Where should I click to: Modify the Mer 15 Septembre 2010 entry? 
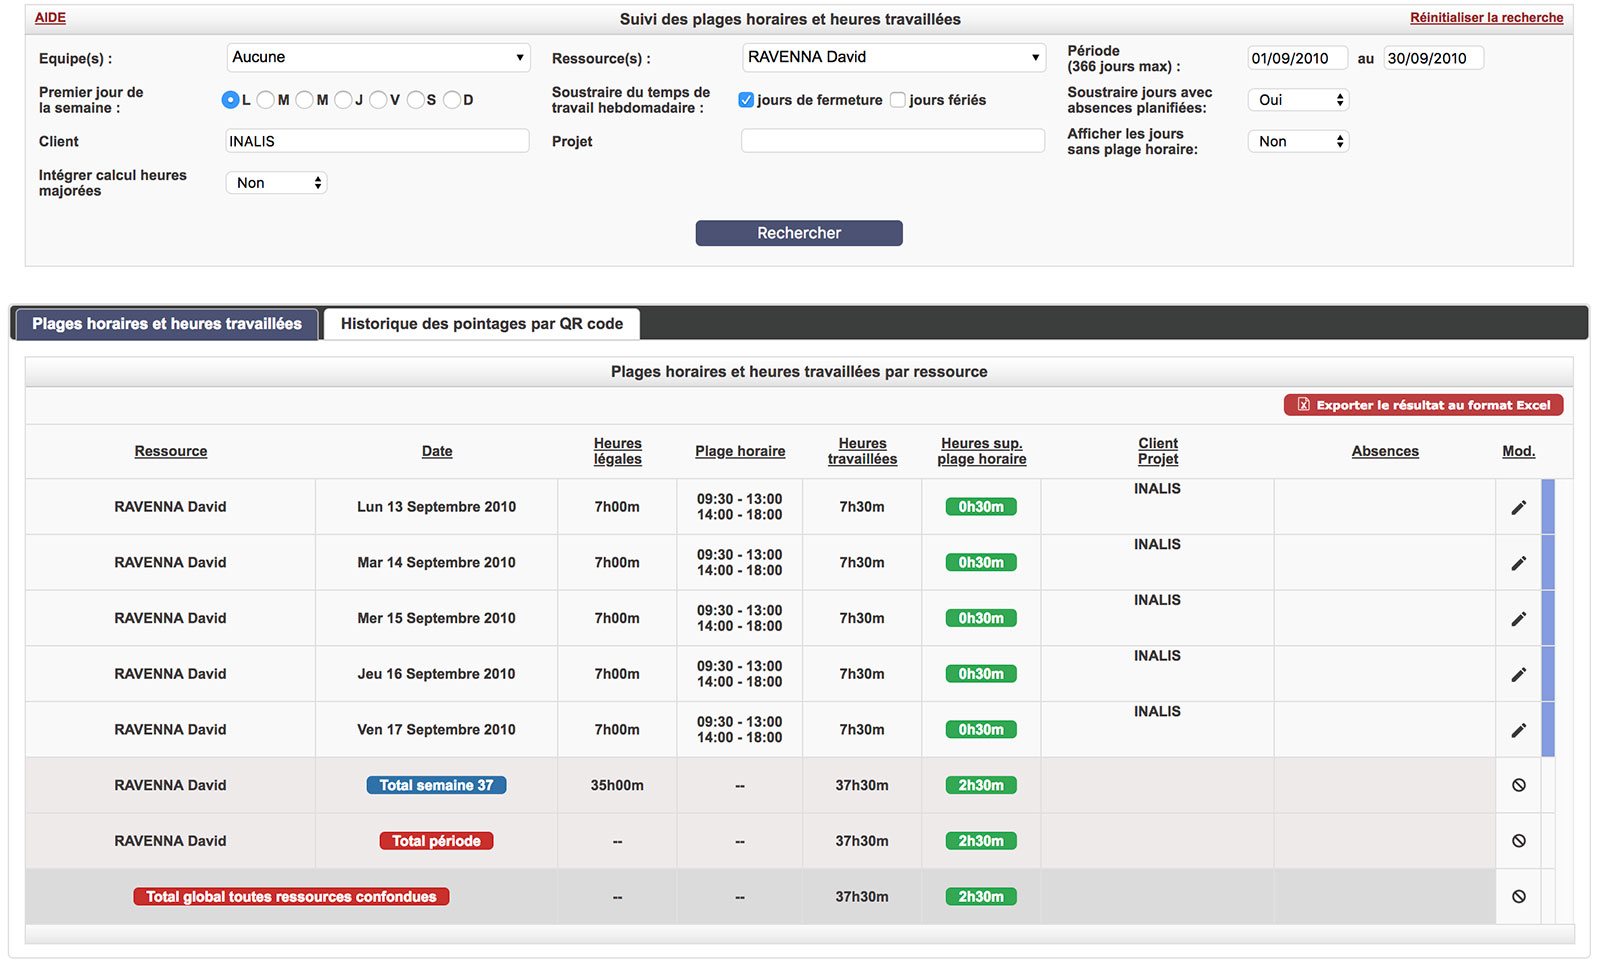pos(1518,619)
